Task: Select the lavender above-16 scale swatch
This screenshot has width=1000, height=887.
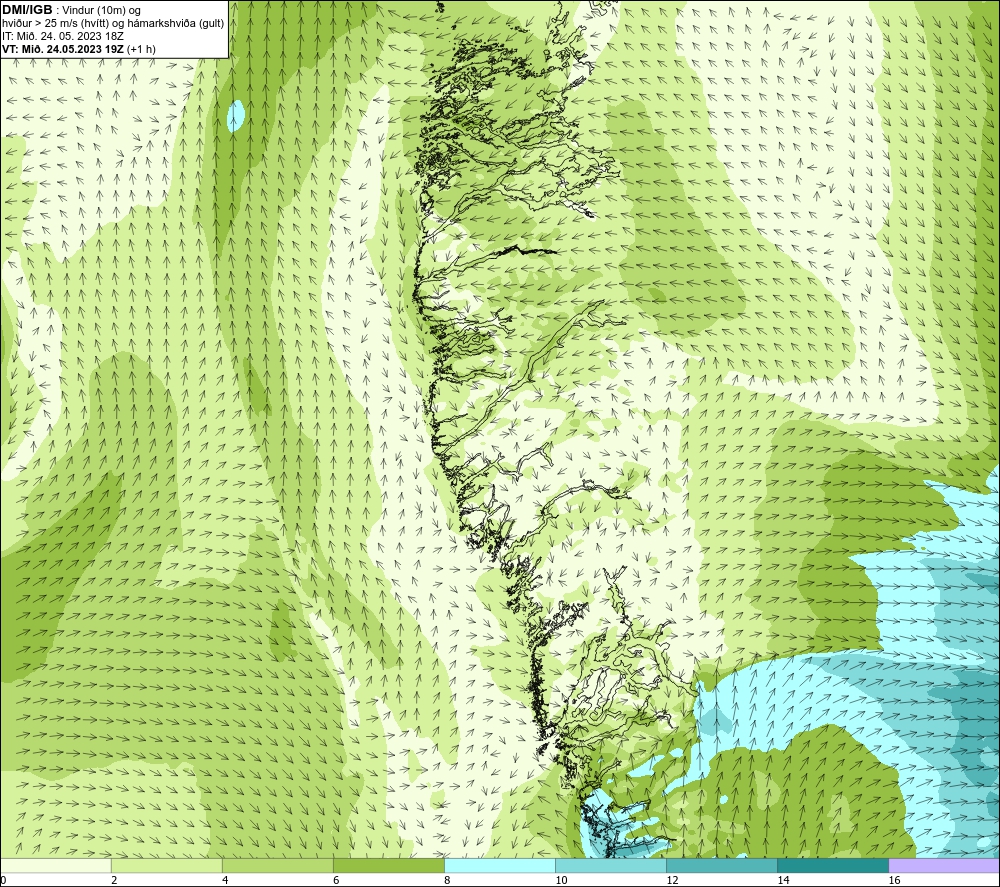Action: pyautogui.click(x=944, y=865)
